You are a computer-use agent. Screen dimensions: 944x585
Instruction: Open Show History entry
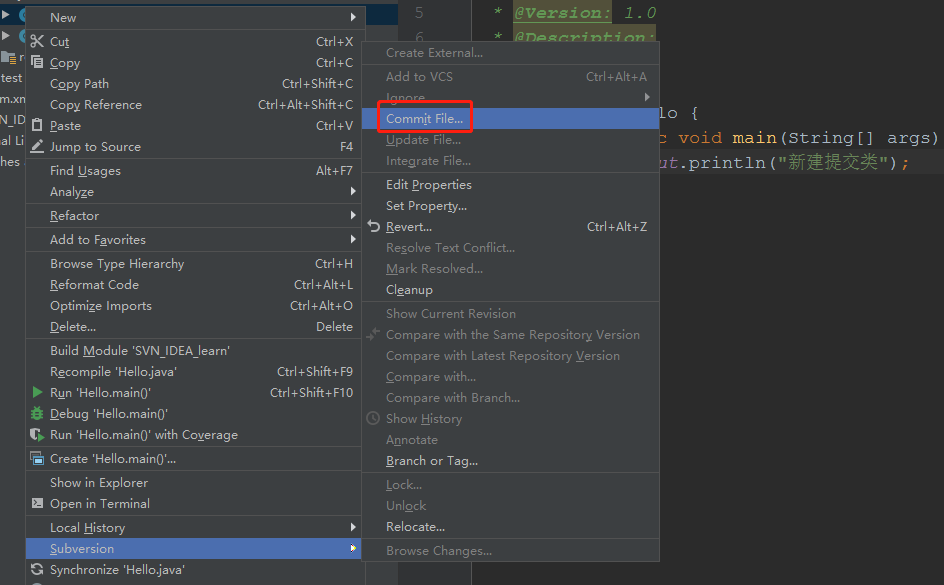tap(511, 419)
